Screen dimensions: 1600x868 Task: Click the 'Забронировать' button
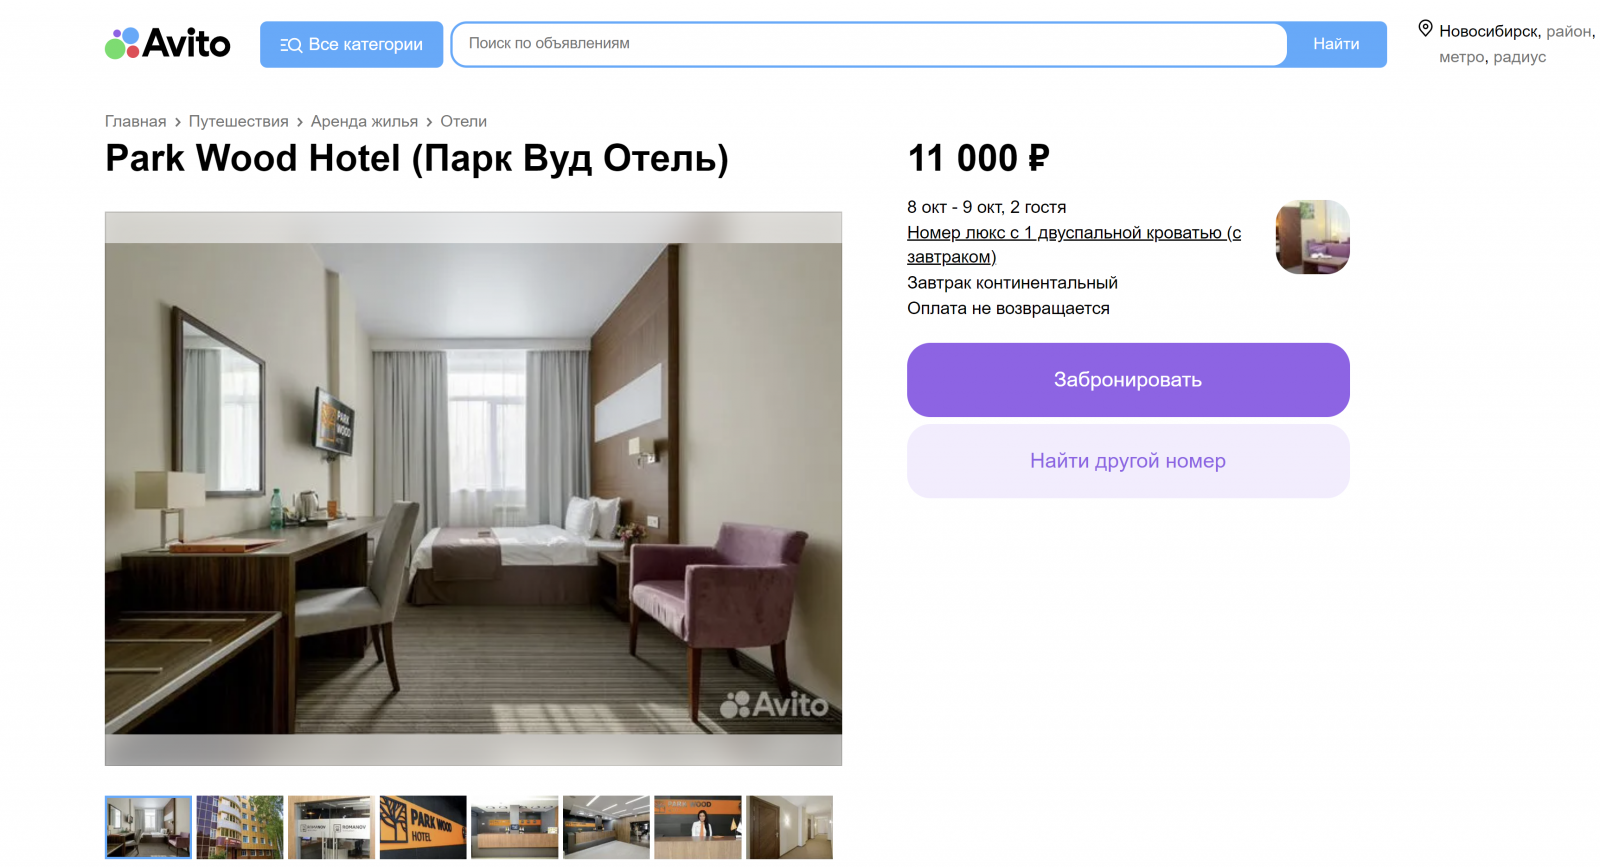1128,380
